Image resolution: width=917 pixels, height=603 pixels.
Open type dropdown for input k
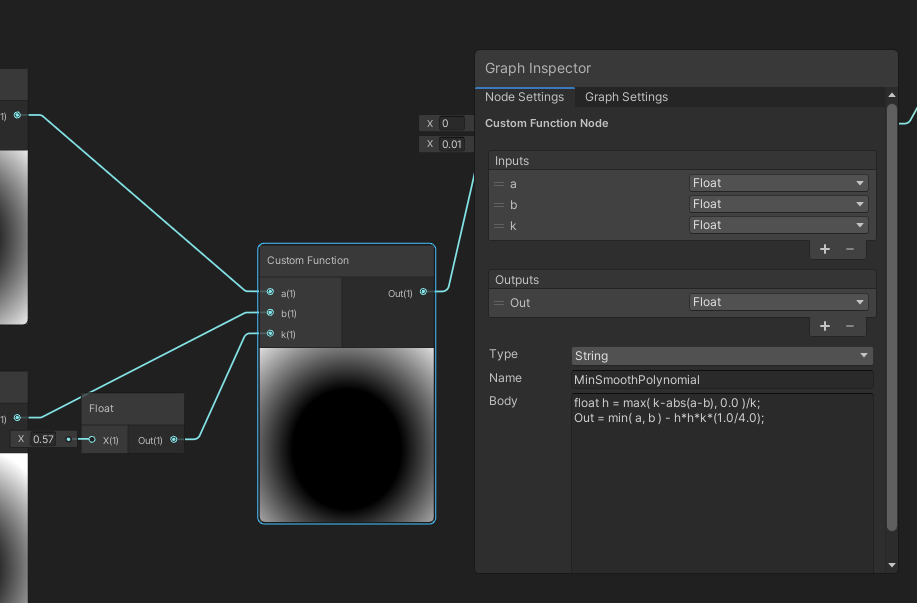[778, 225]
